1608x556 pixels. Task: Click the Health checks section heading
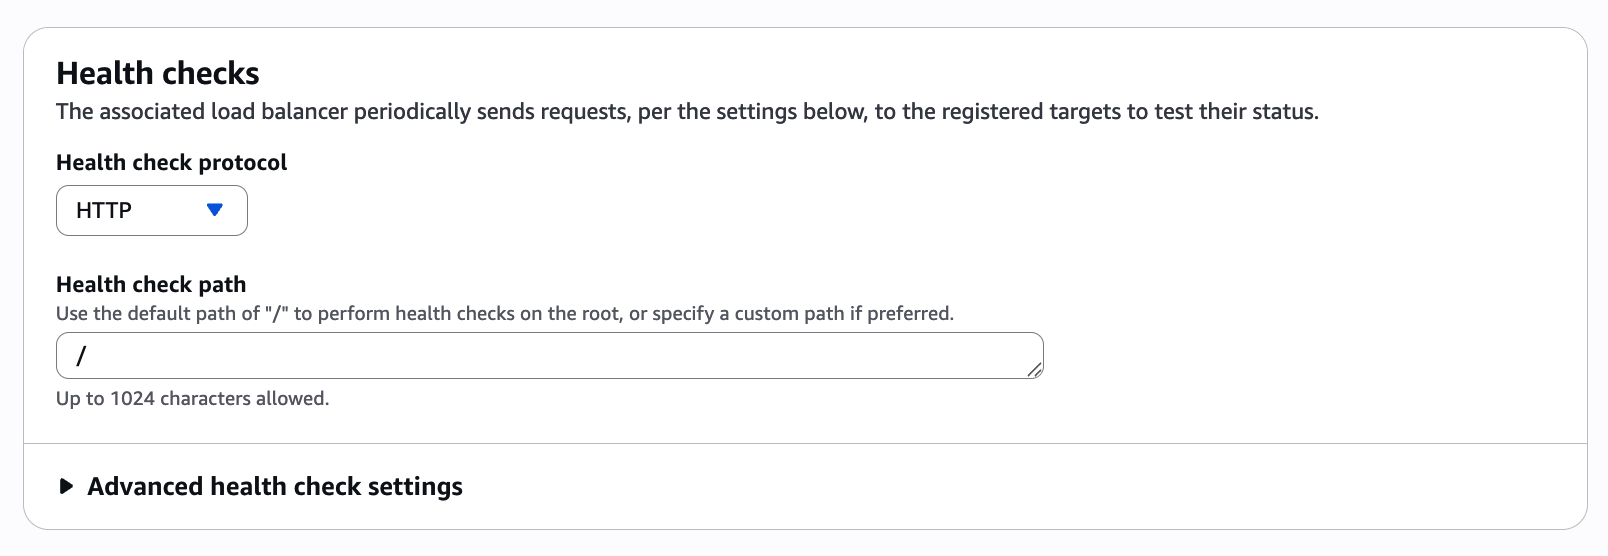click(158, 73)
